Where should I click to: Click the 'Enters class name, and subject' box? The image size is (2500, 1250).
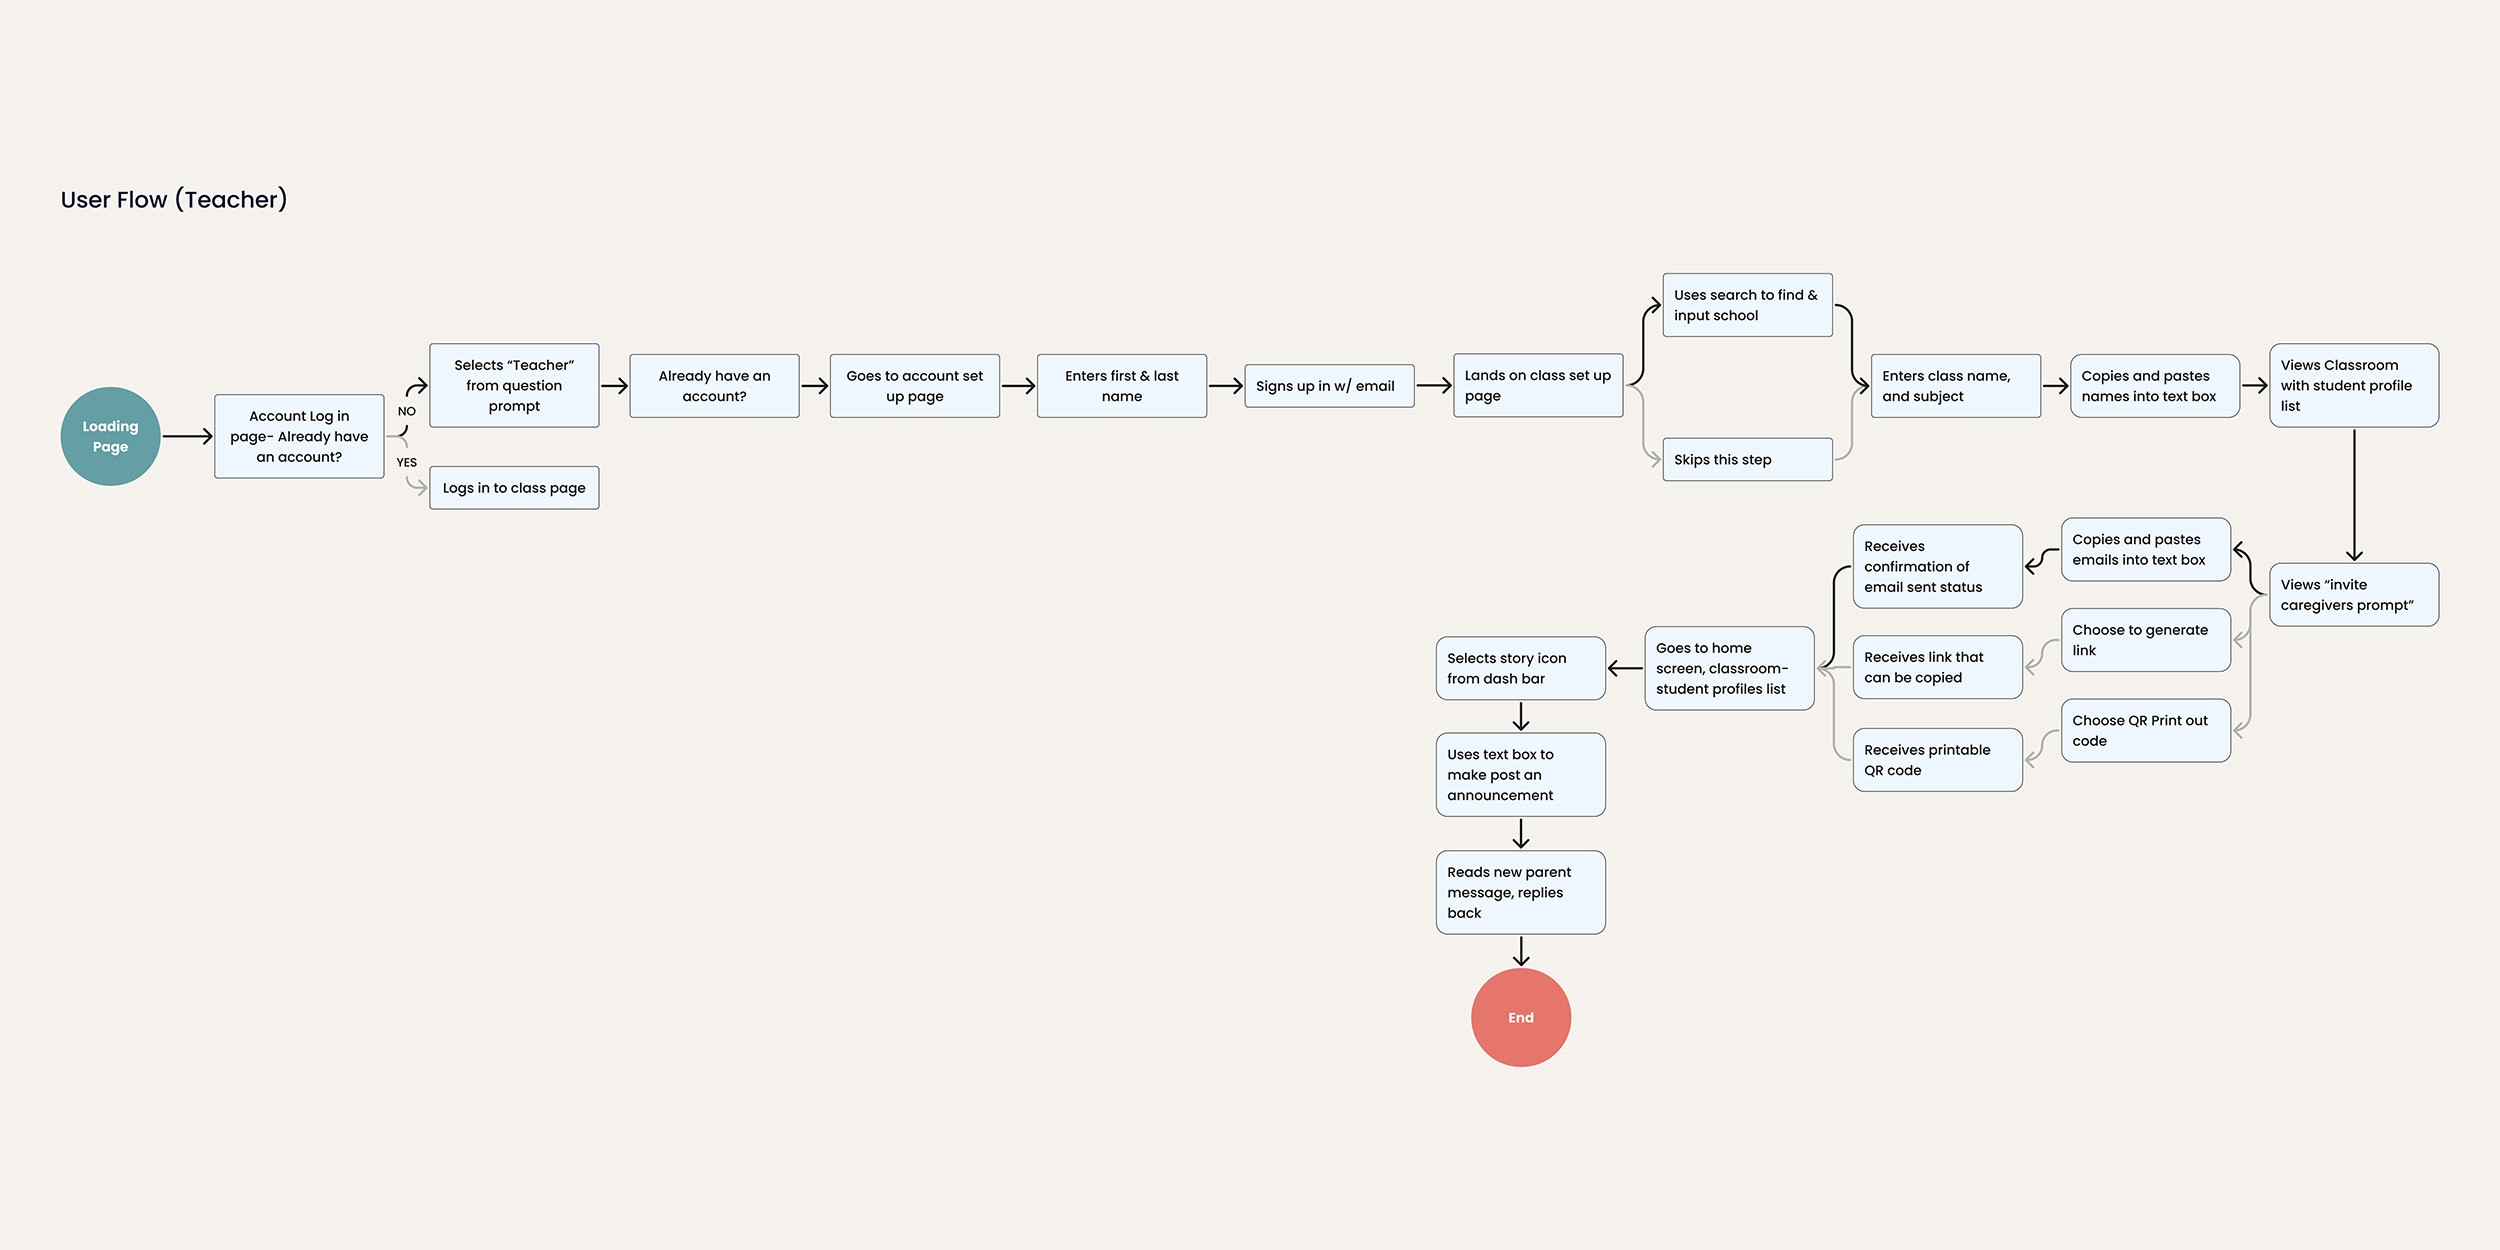[x=1954, y=385]
